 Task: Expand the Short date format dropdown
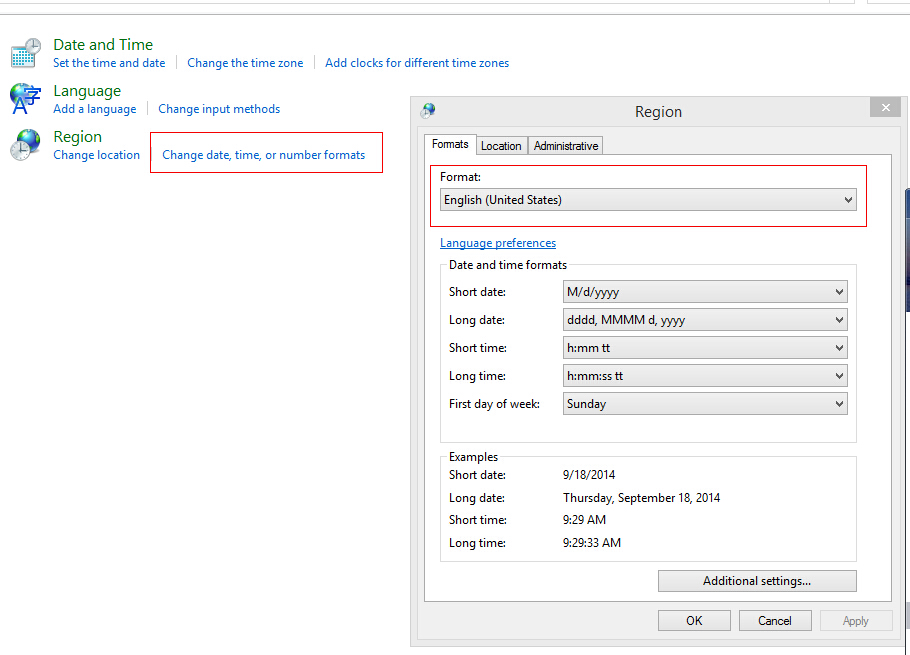[x=705, y=292]
